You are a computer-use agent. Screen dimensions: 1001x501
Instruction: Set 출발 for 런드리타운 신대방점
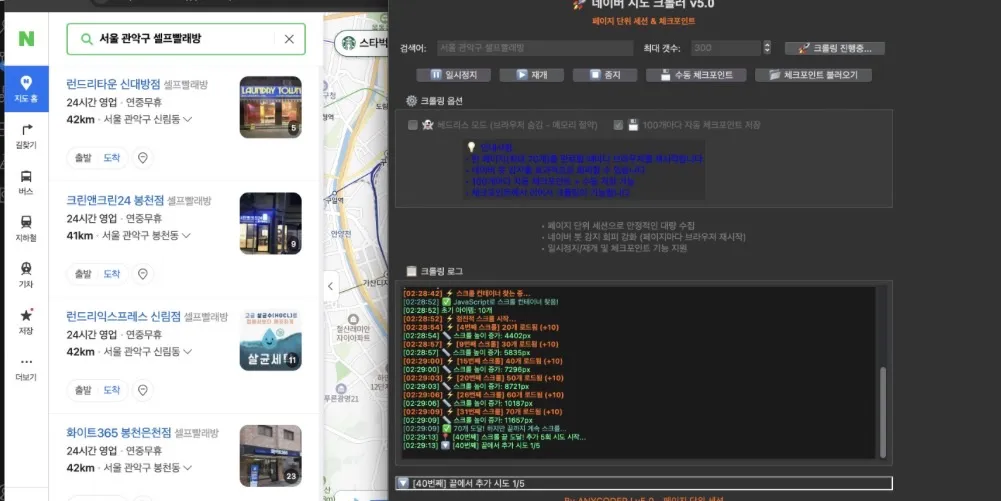pyautogui.click(x=83, y=158)
